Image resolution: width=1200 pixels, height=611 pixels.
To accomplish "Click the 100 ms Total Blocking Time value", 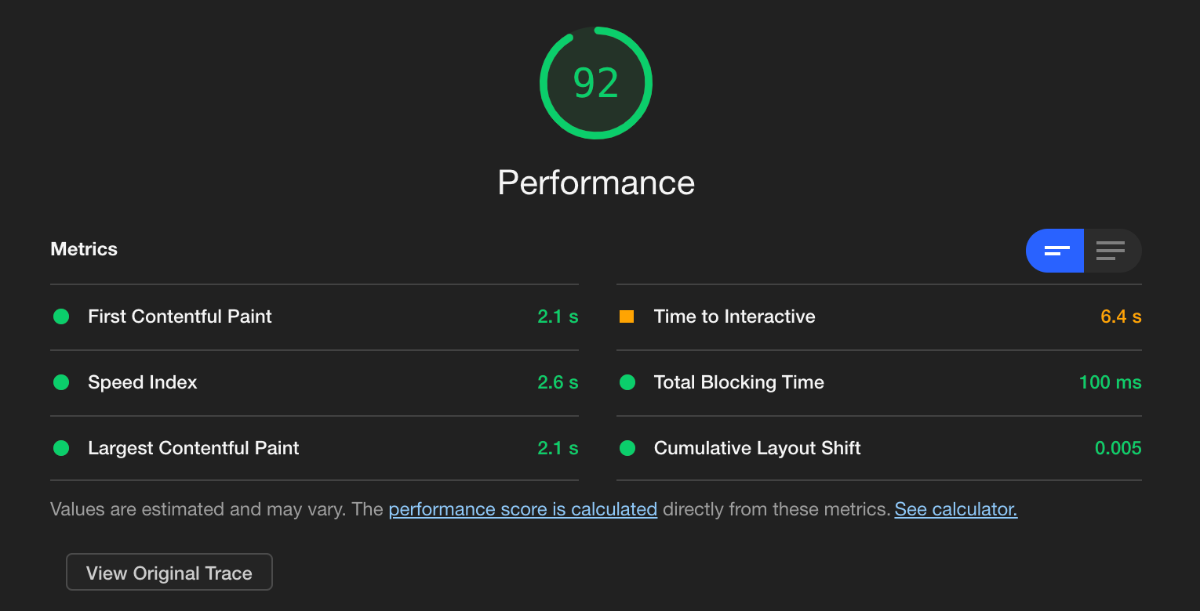I will [x=1110, y=383].
